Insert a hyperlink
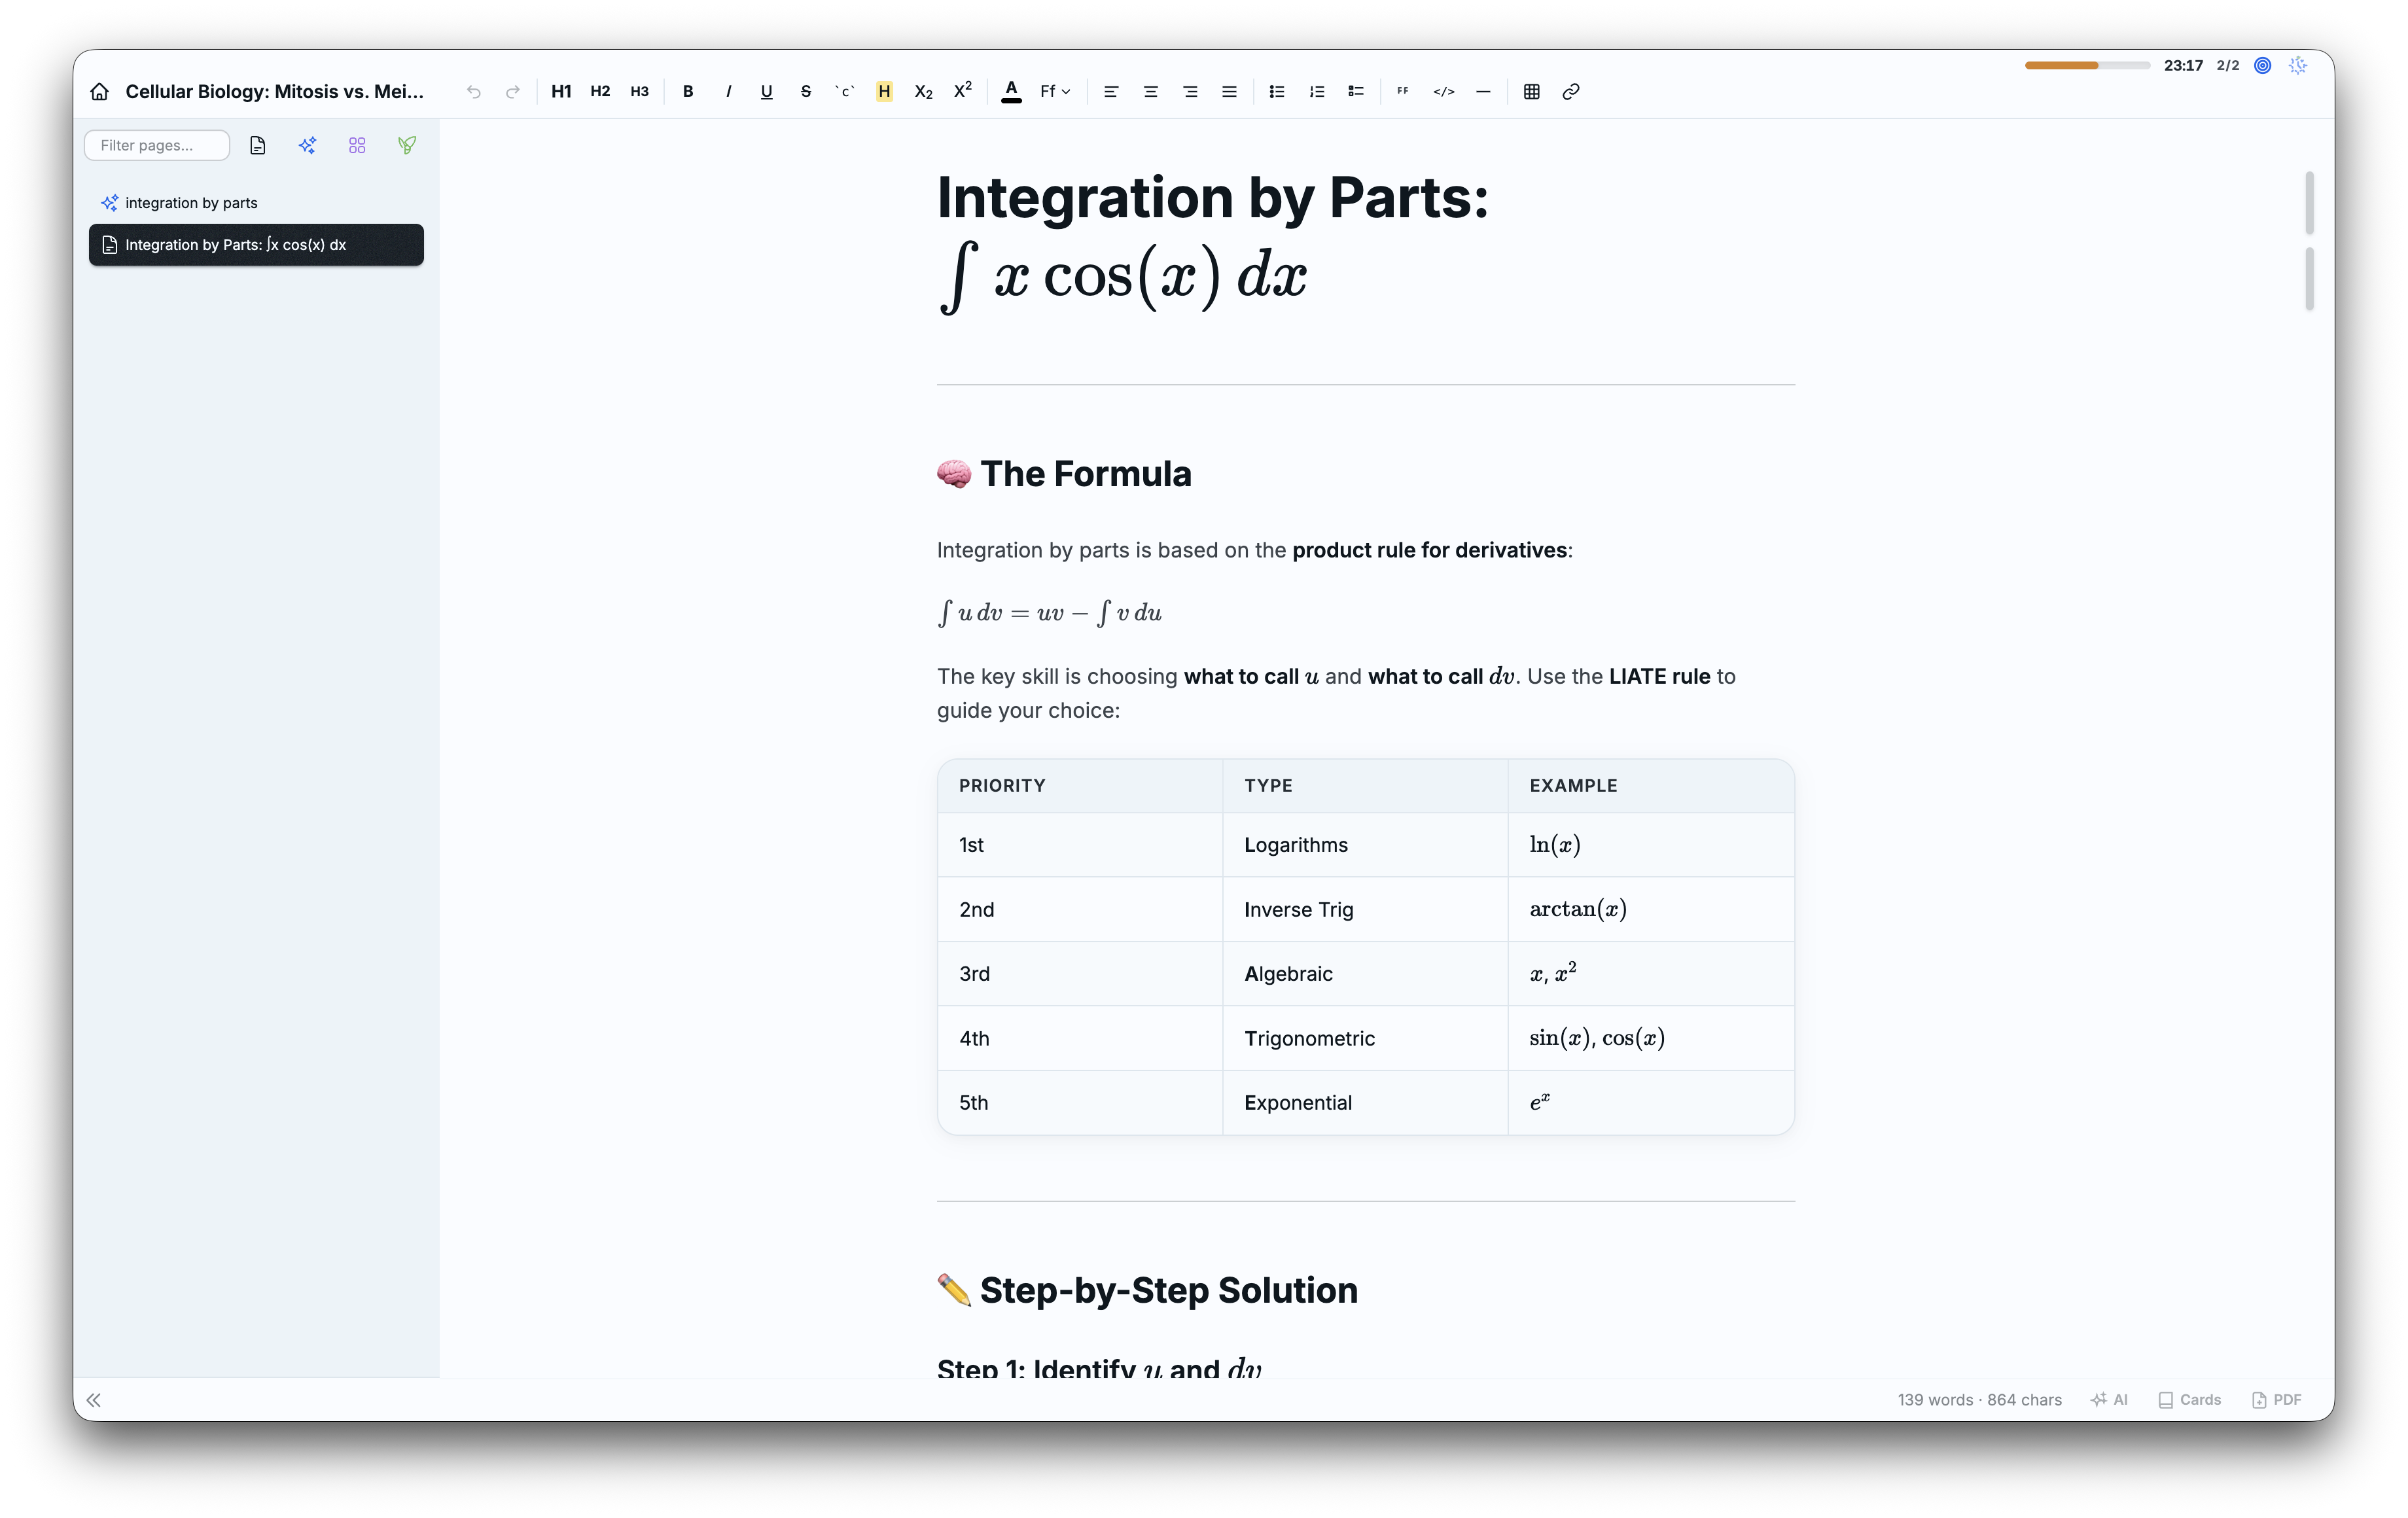Viewport: 2408px width, 1518px height. click(1571, 91)
